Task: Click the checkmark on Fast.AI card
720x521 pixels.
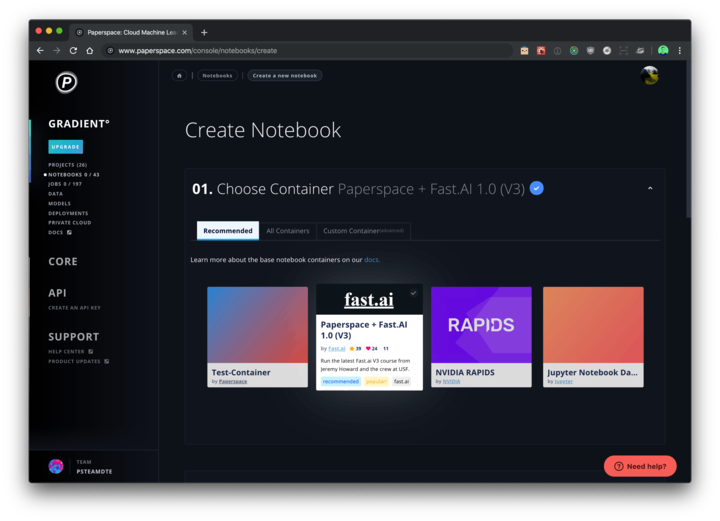Action: tap(413, 293)
